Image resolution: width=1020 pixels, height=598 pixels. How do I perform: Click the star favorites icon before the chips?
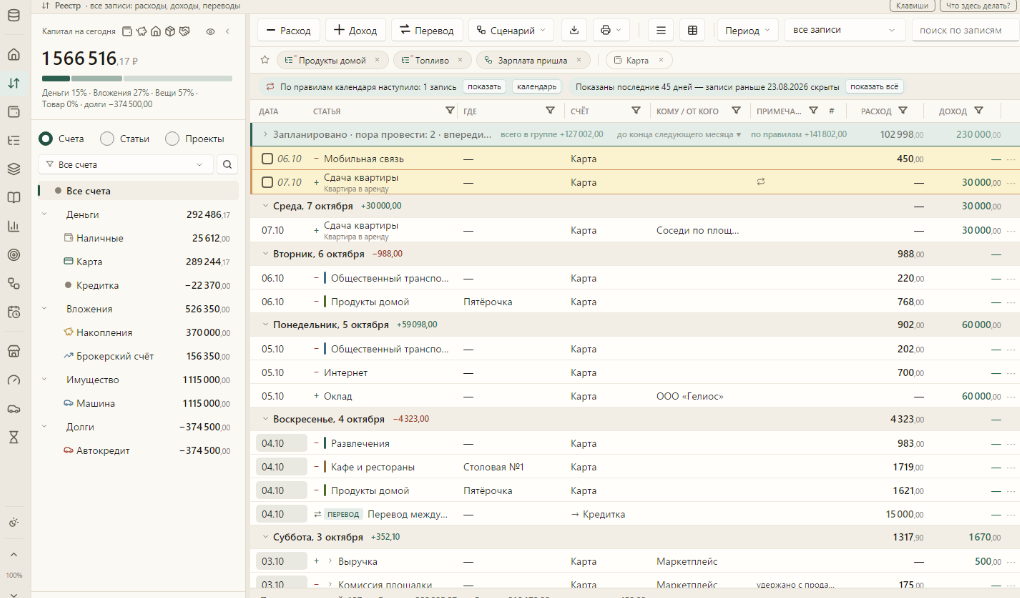pos(265,60)
